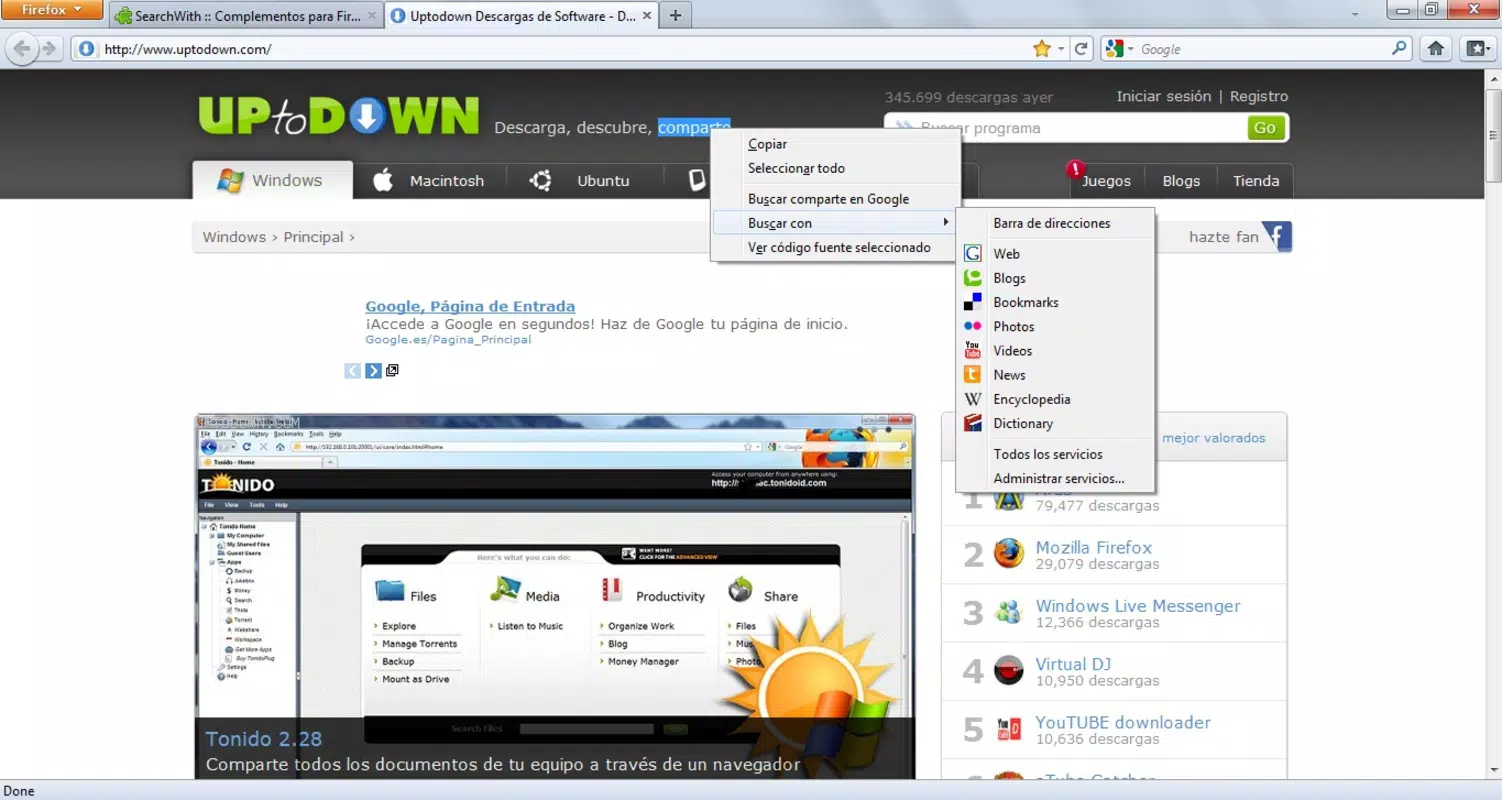Image resolution: width=1502 pixels, height=800 pixels.
Task: Open the Registro link
Action: coord(1259,96)
